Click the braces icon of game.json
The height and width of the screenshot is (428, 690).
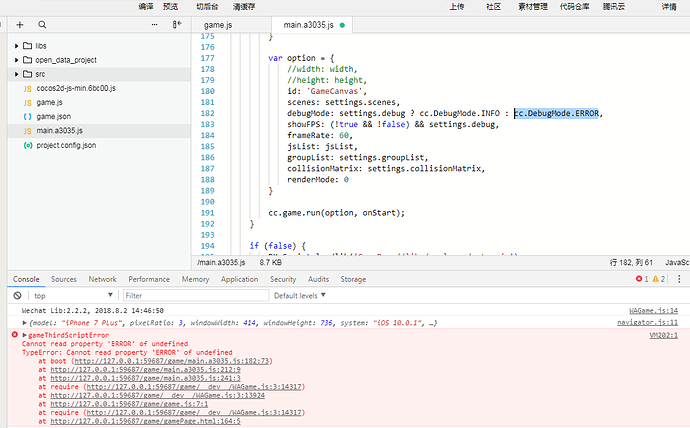[x=27, y=117]
